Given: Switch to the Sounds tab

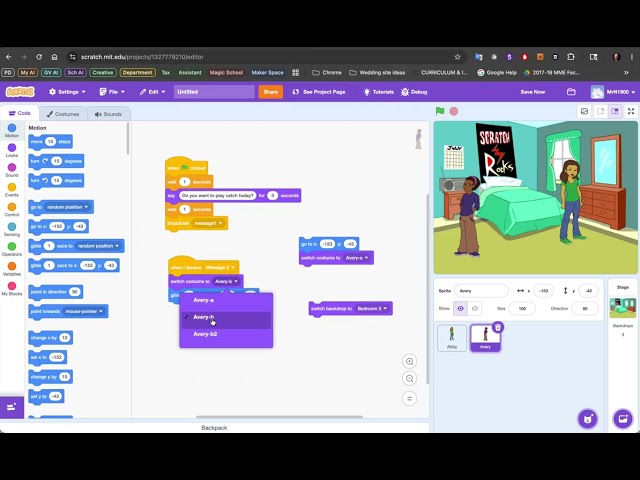Looking at the screenshot, I should pyautogui.click(x=108, y=114).
